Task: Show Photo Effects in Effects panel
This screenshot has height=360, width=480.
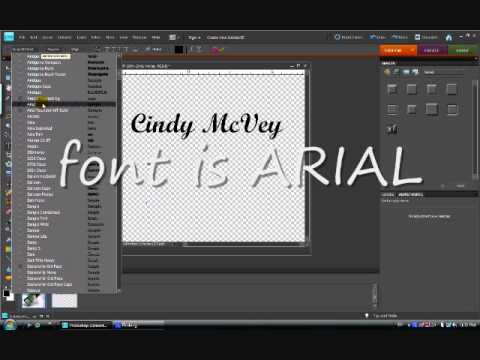Action: (406, 72)
